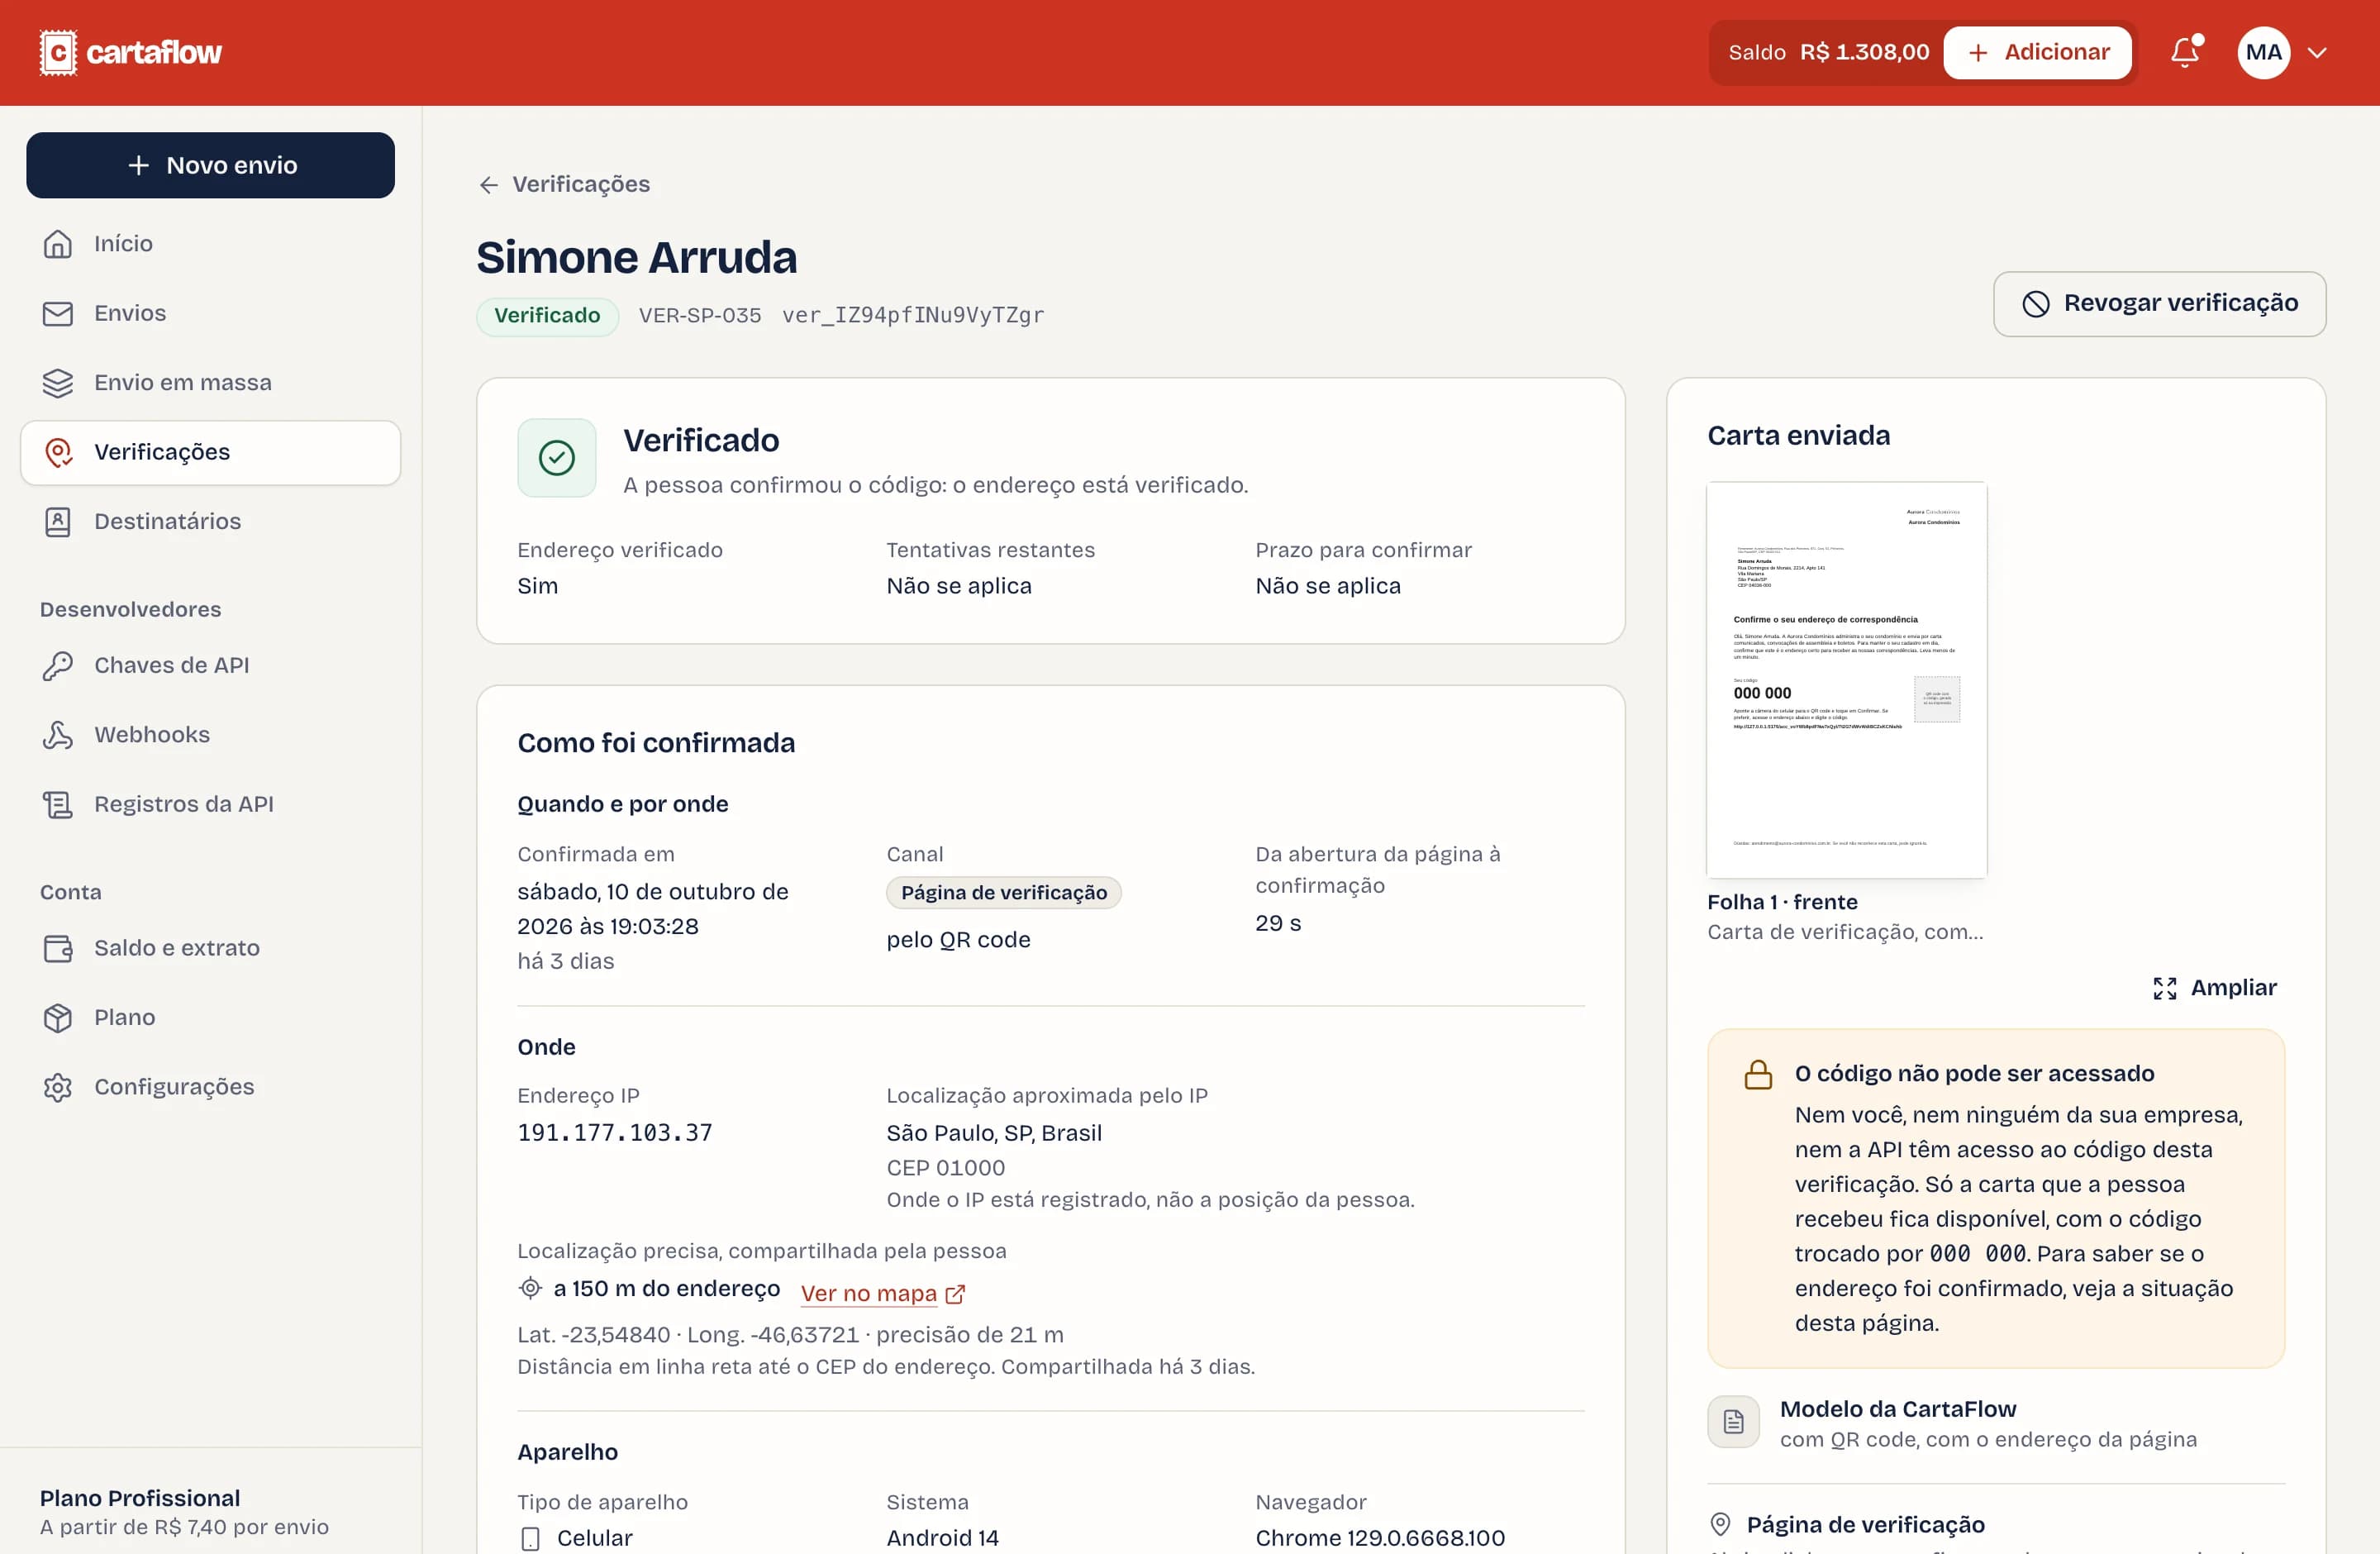This screenshot has width=2380, height=1554.
Task: Click the Verificado status badge
Action: (547, 316)
